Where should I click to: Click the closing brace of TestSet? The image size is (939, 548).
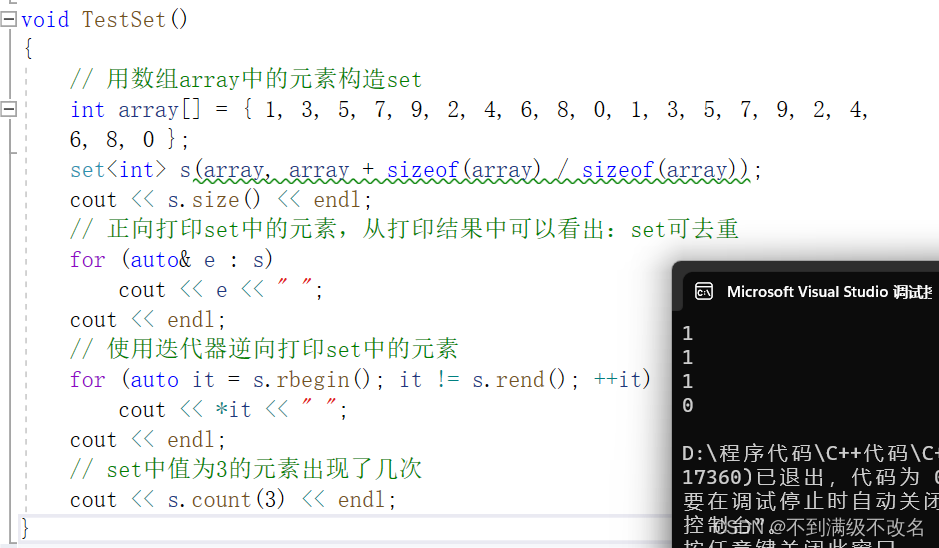(x=25, y=528)
